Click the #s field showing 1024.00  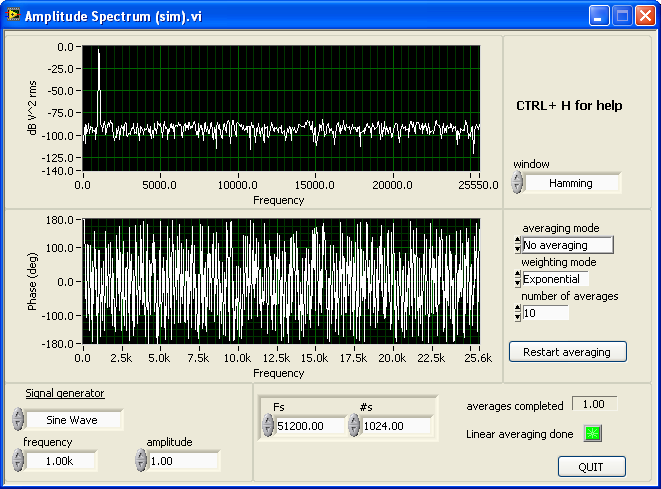click(397, 426)
